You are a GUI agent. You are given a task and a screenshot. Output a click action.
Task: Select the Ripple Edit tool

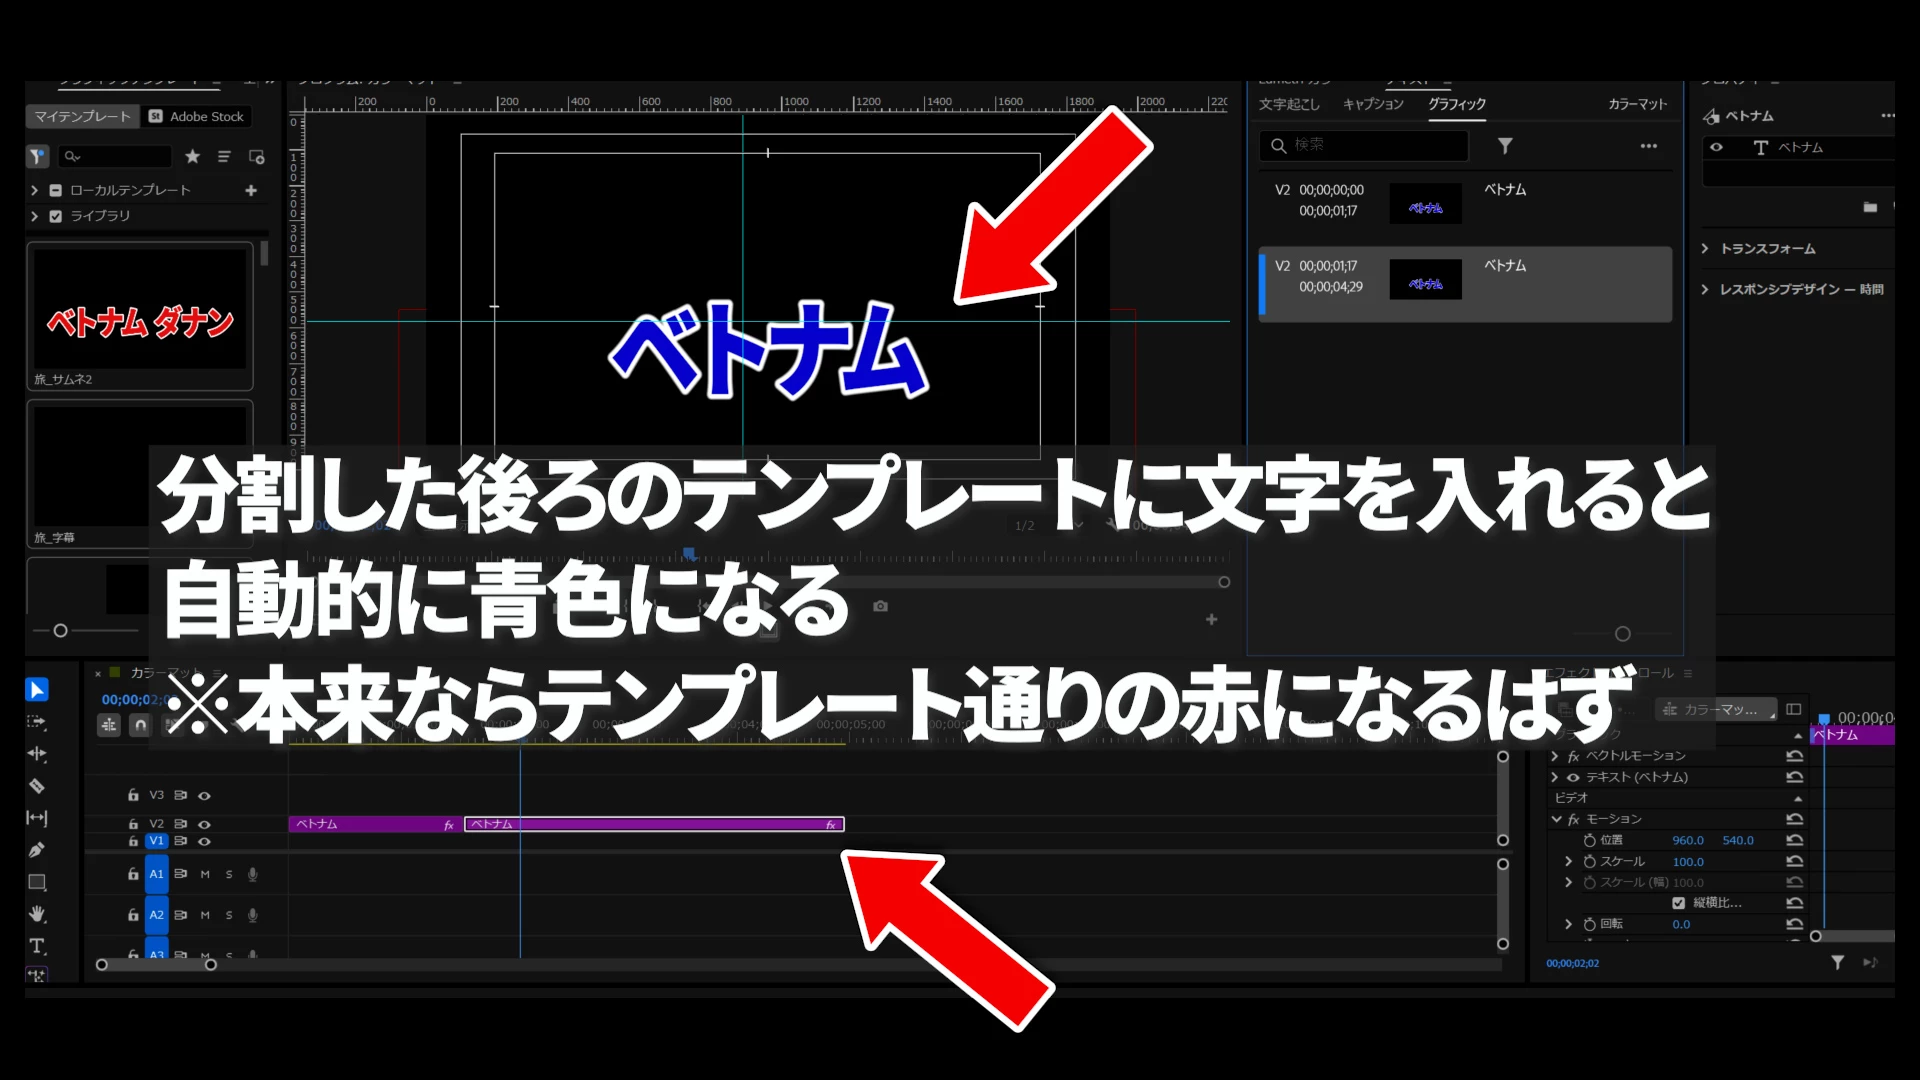(x=37, y=754)
